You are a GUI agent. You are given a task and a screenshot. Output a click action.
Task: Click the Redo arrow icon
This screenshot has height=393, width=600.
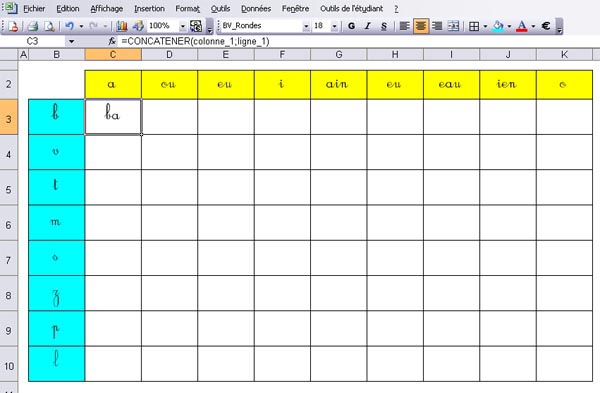click(x=93, y=26)
